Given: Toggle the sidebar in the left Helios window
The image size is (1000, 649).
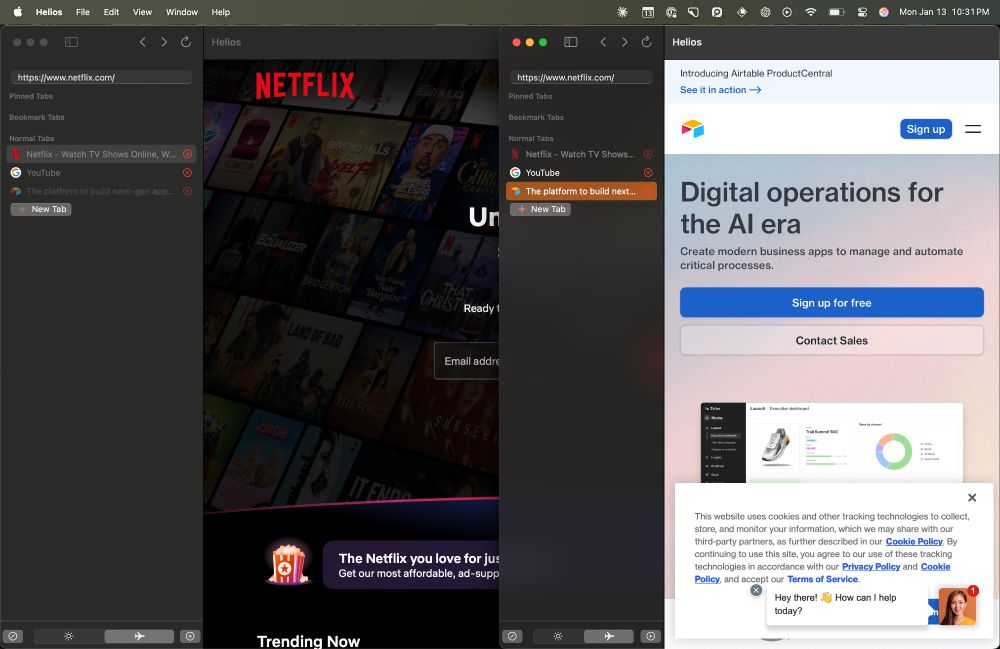Looking at the screenshot, I should point(71,42).
